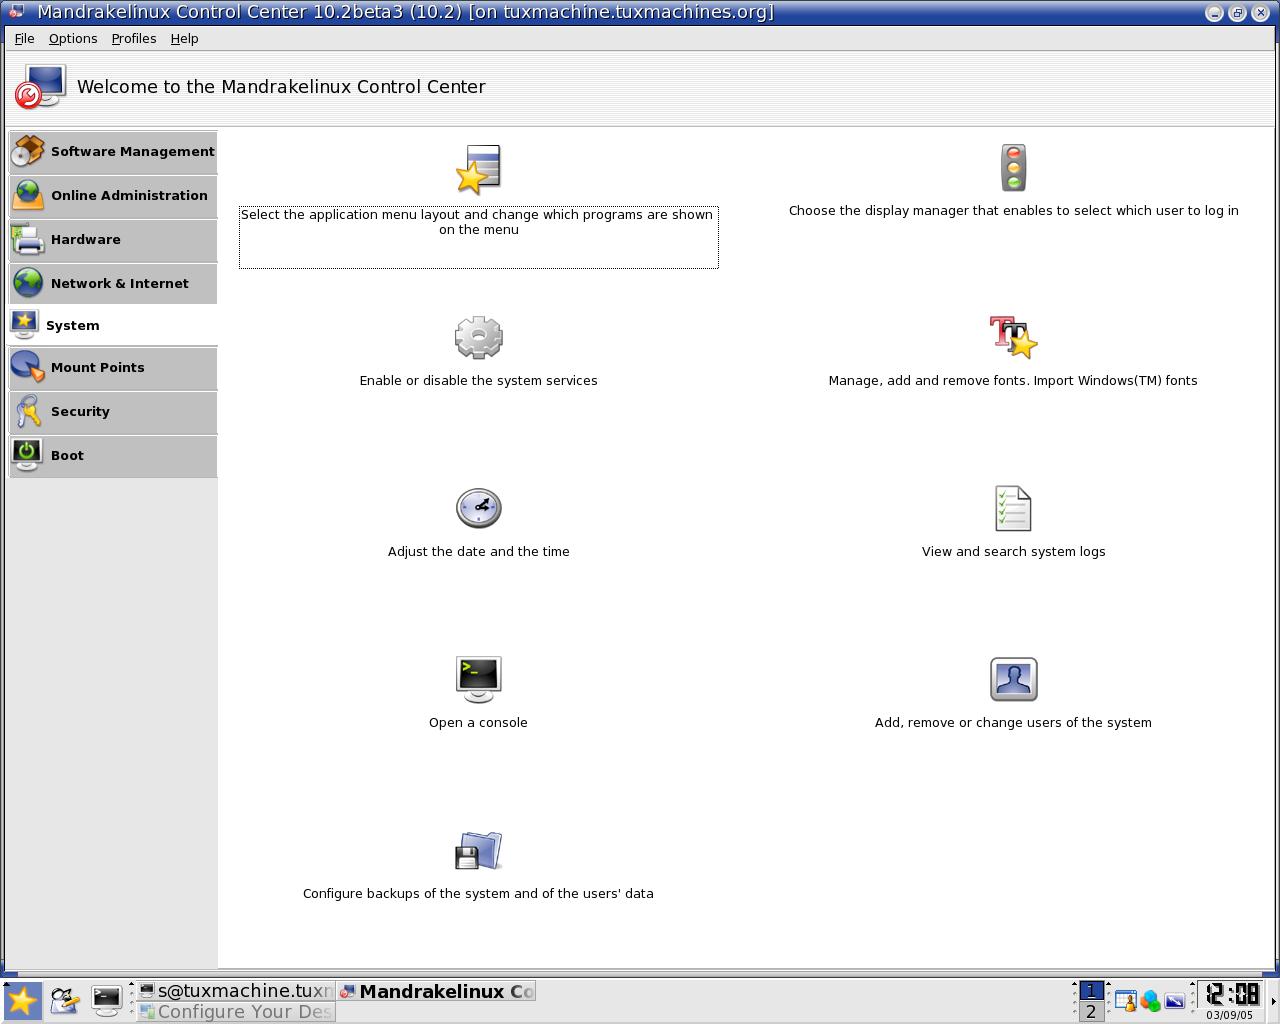1280x1024 pixels.
Task: Click 'Select the application menu layout' description
Action: point(478,222)
